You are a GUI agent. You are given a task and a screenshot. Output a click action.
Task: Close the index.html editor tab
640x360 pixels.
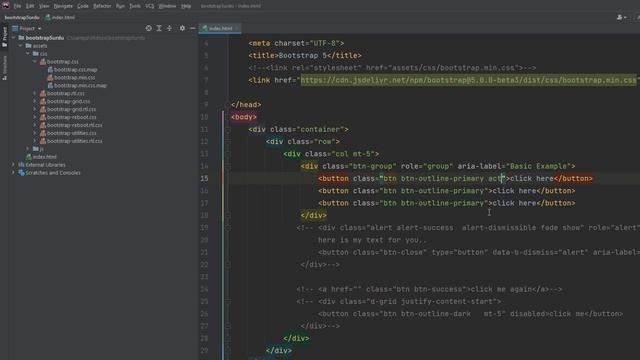(236, 28)
